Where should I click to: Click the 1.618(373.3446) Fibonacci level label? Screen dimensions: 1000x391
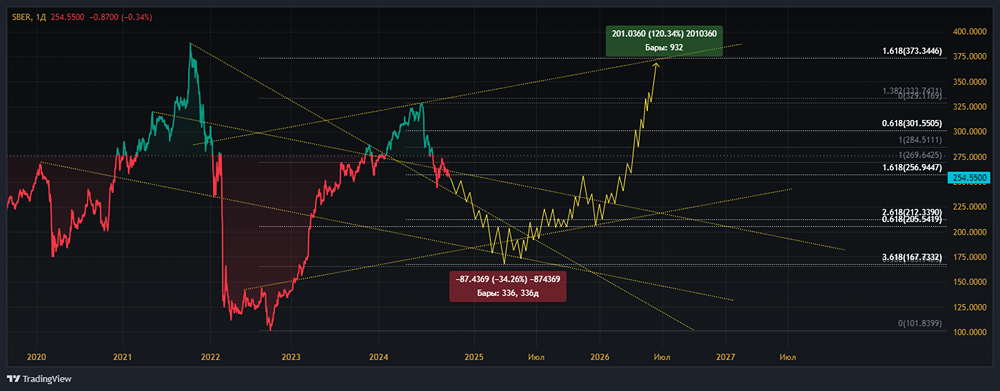pos(913,51)
